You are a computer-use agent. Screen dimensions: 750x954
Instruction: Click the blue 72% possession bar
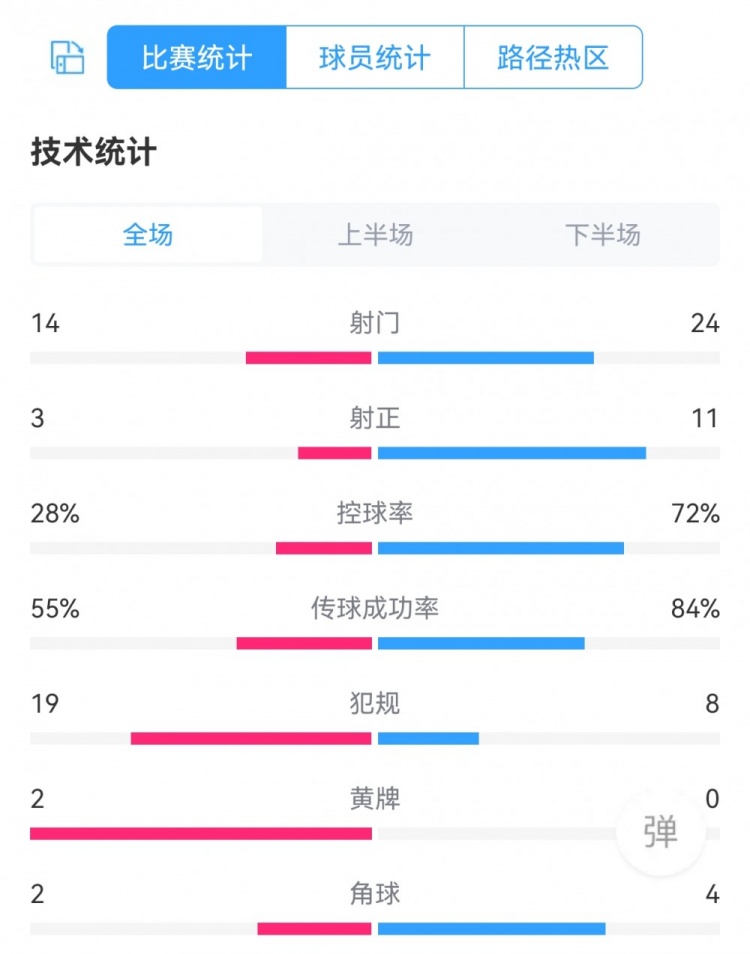click(x=500, y=548)
